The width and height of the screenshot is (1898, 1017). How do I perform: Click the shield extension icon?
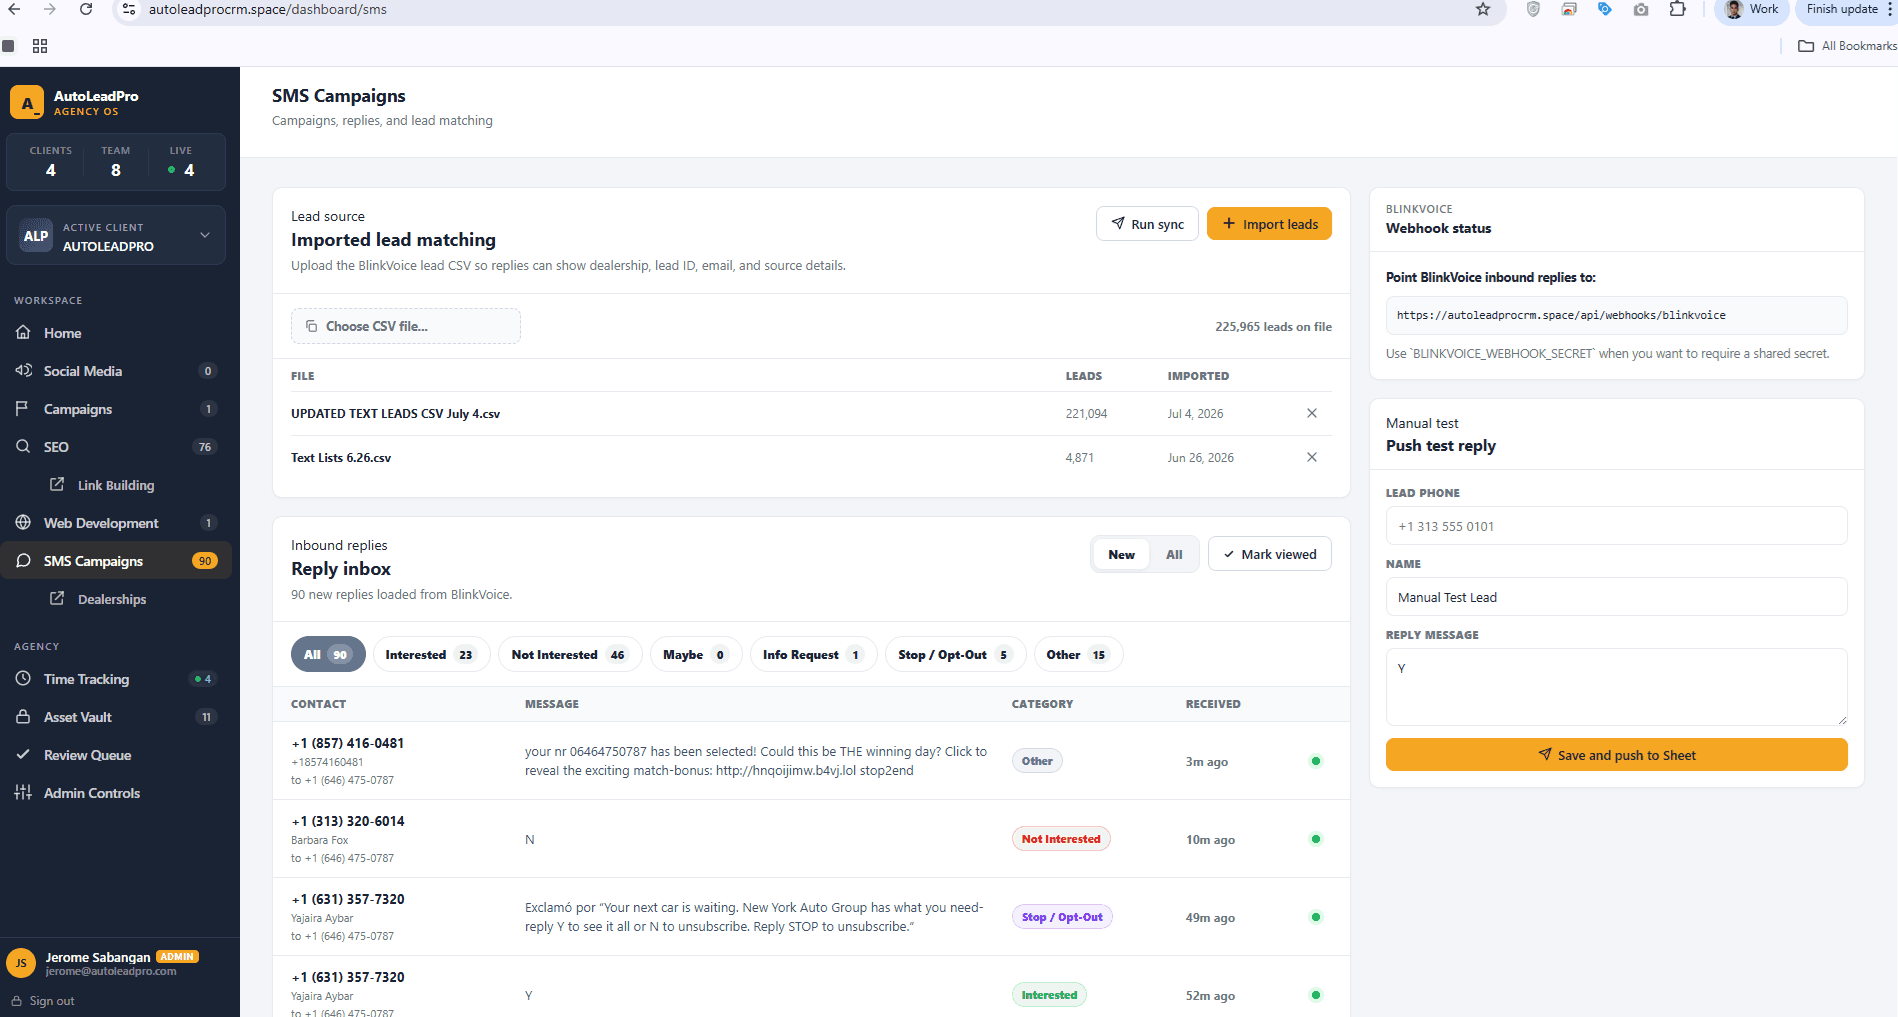click(1533, 9)
